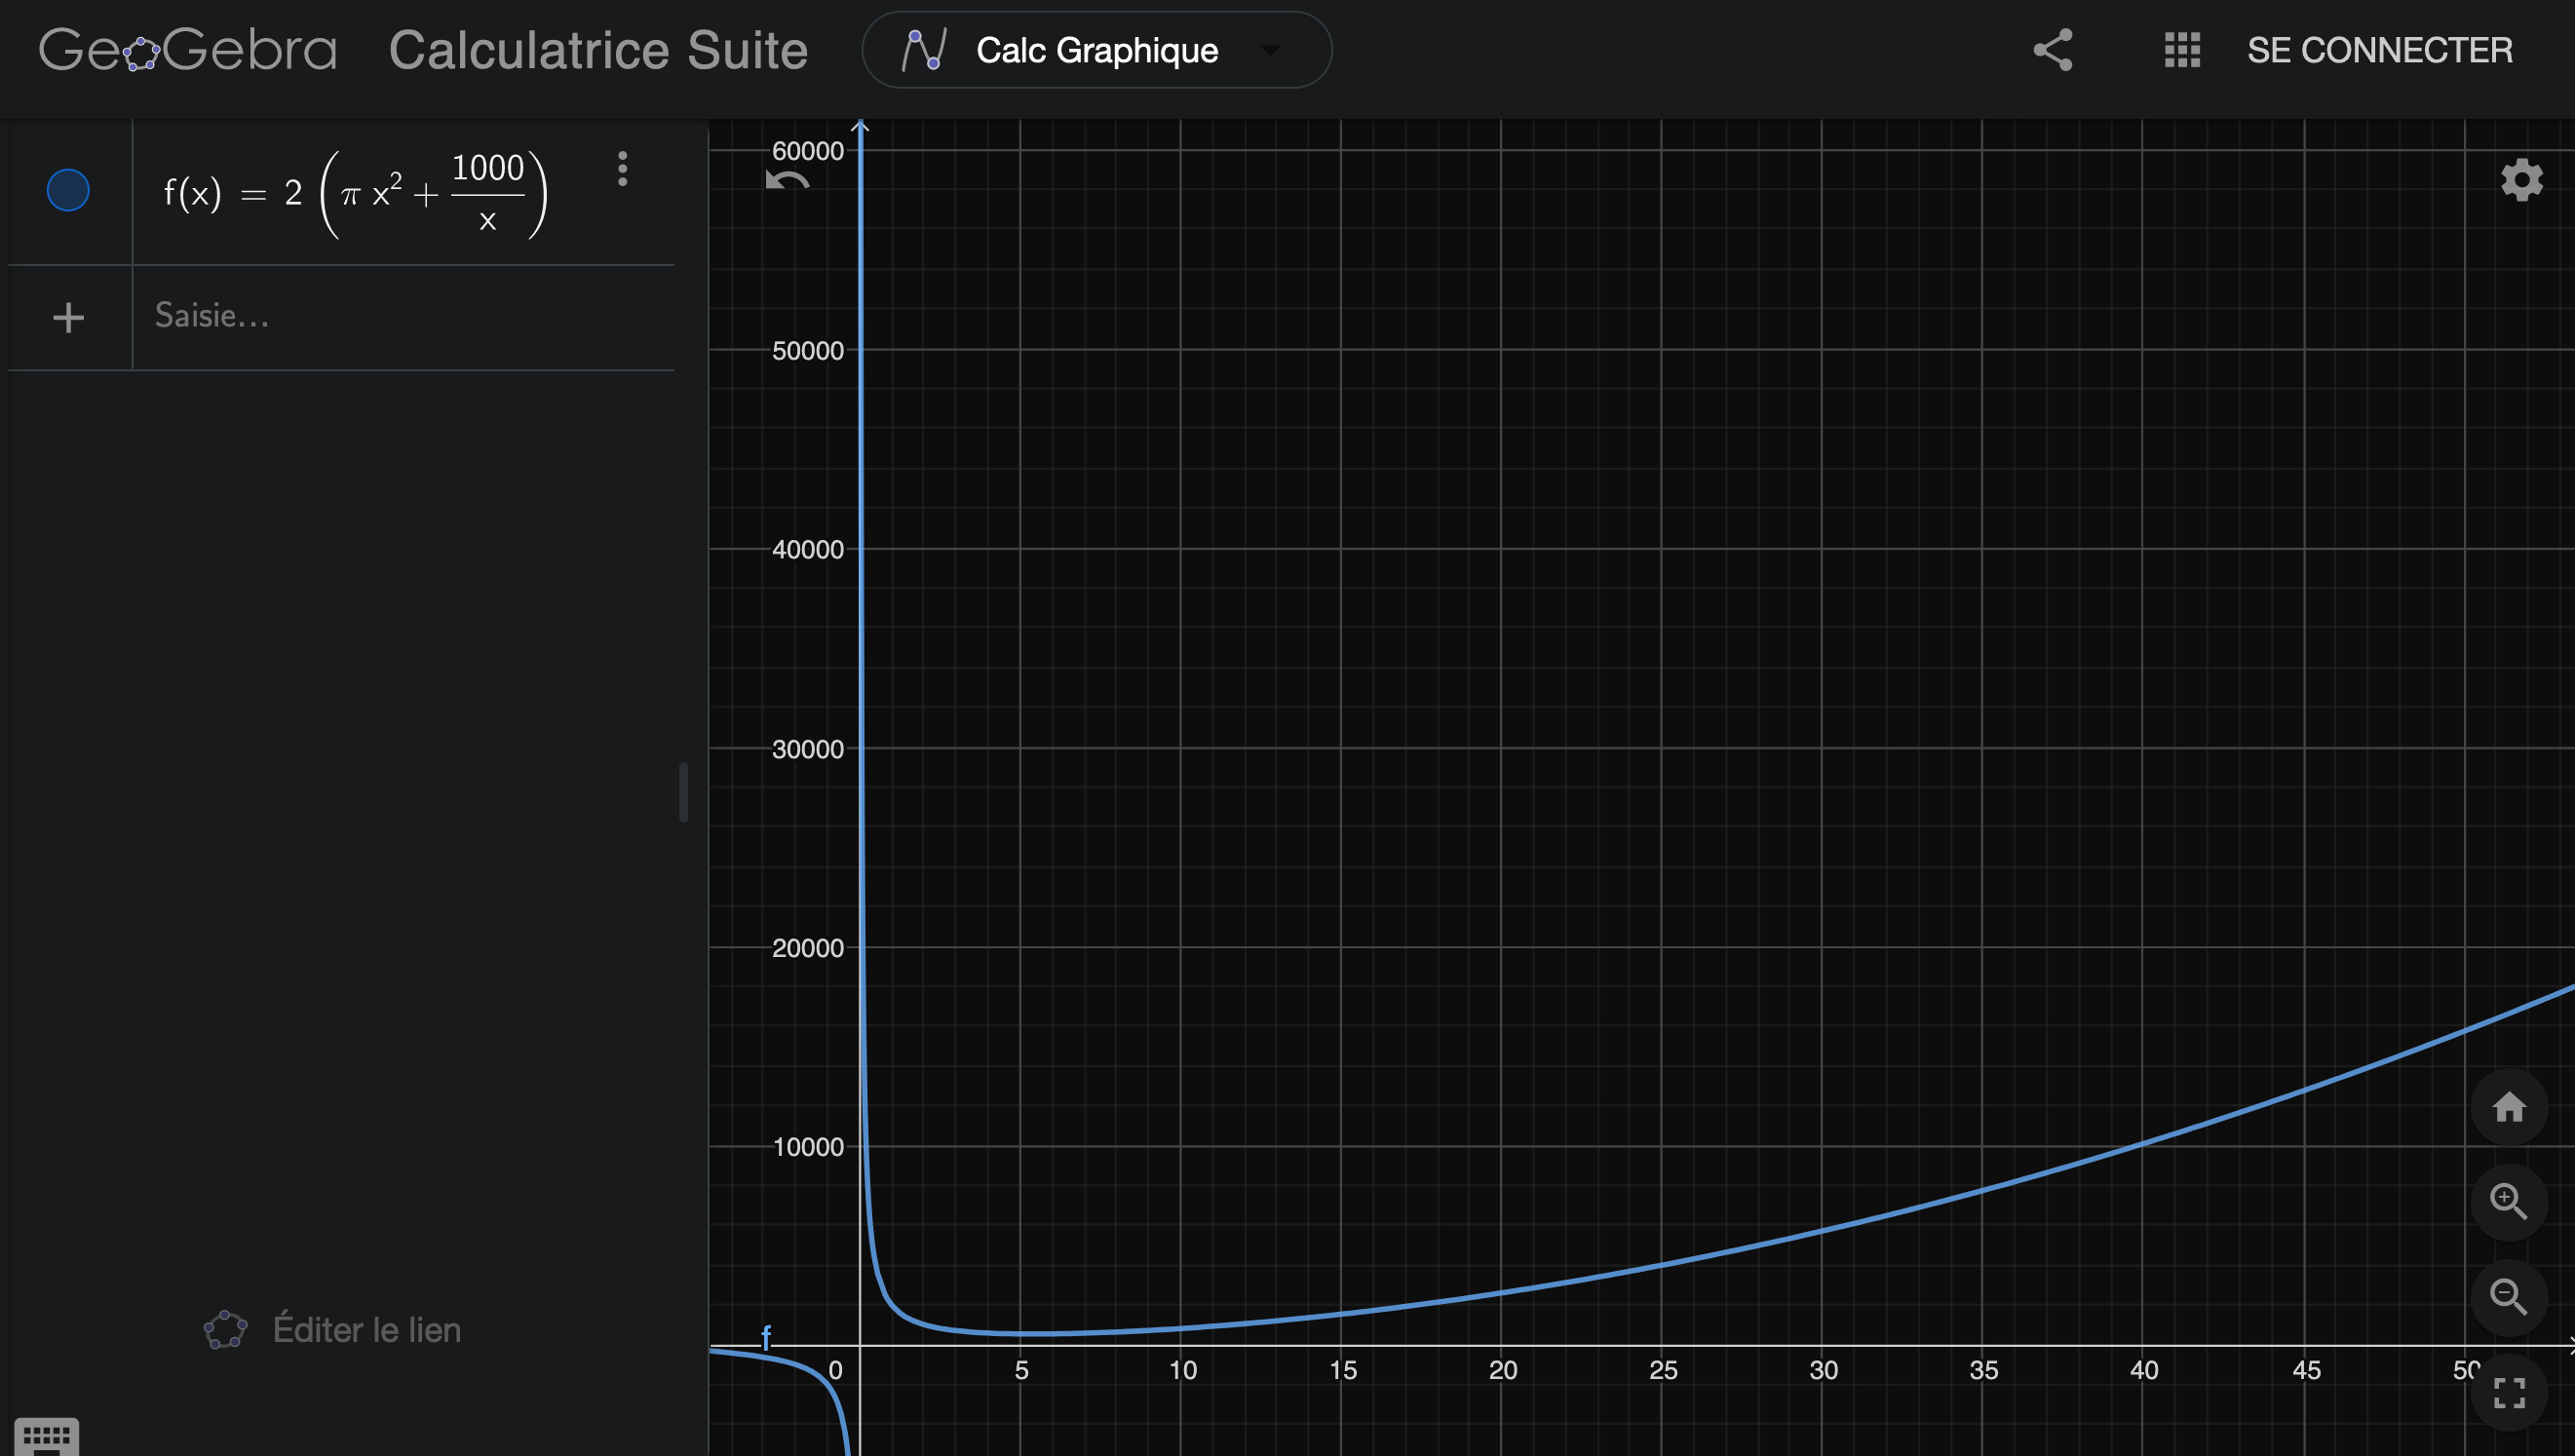The width and height of the screenshot is (2575, 1456).
Task: Show the virtual keyboard
Action: coord(46,1437)
